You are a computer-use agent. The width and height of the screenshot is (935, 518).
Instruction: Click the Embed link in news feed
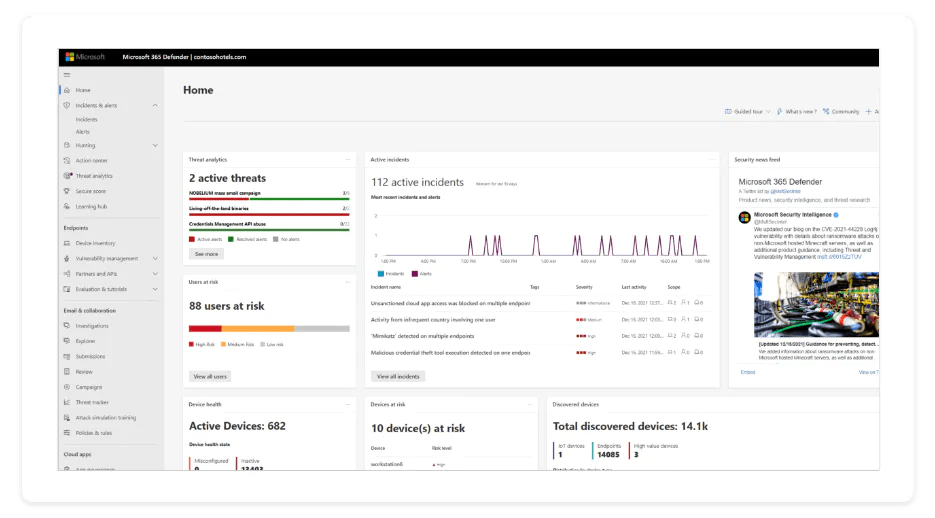click(x=748, y=372)
